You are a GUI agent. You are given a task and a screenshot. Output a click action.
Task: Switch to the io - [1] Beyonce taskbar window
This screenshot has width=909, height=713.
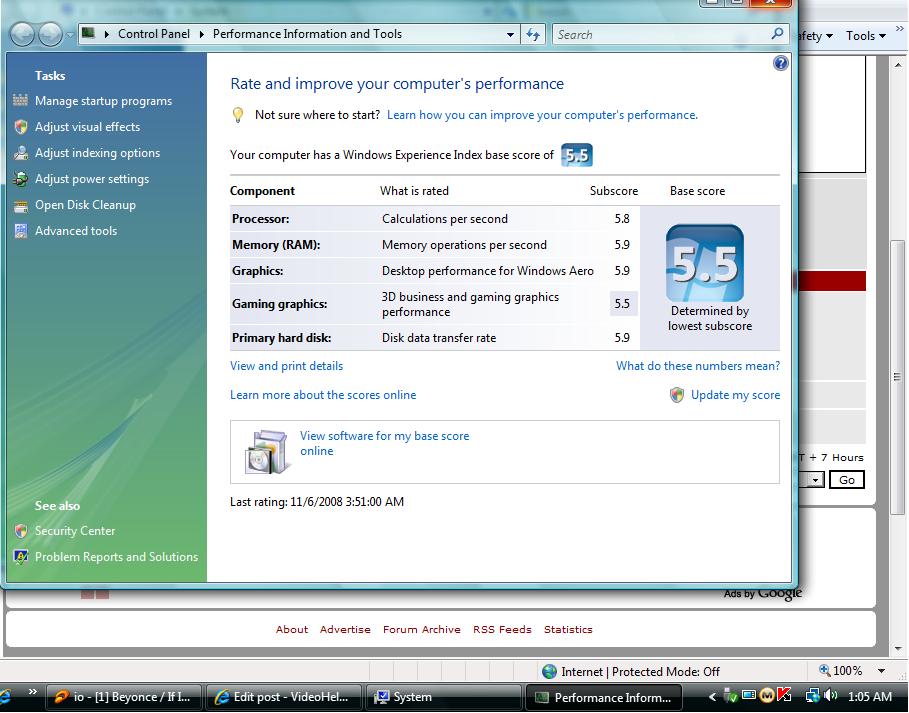[124, 697]
